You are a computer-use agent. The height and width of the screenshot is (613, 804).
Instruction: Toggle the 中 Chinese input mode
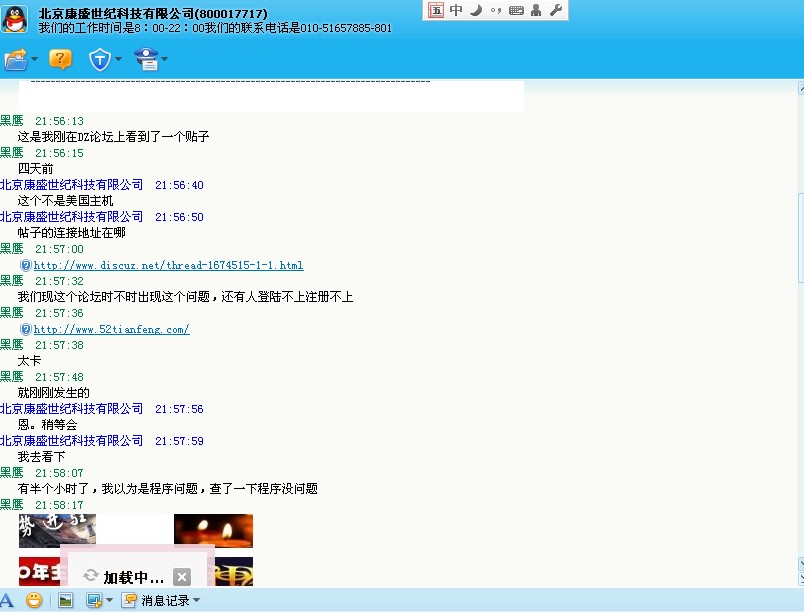point(456,10)
